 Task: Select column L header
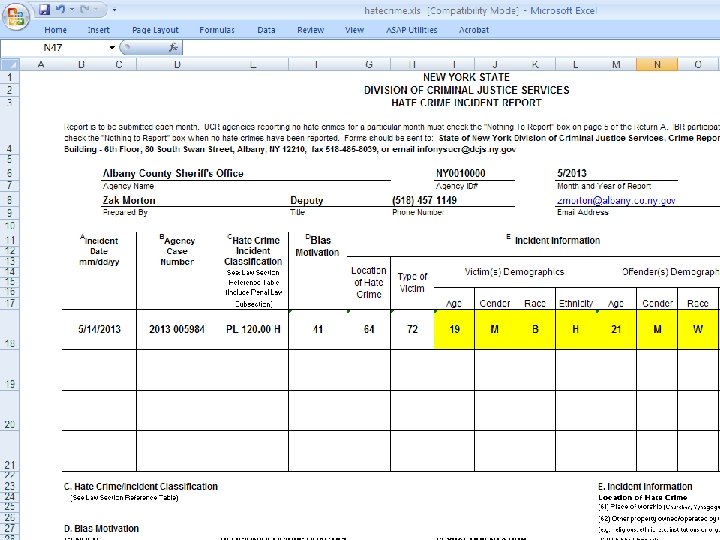(x=575, y=64)
